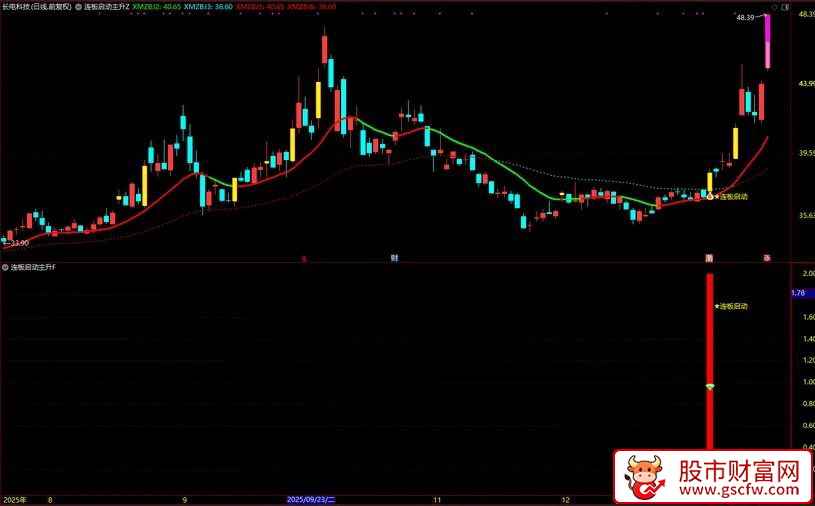
Task: Click the XMZBJ5: 40.65 indicator value
Action: pyautogui.click(x=260, y=7)
